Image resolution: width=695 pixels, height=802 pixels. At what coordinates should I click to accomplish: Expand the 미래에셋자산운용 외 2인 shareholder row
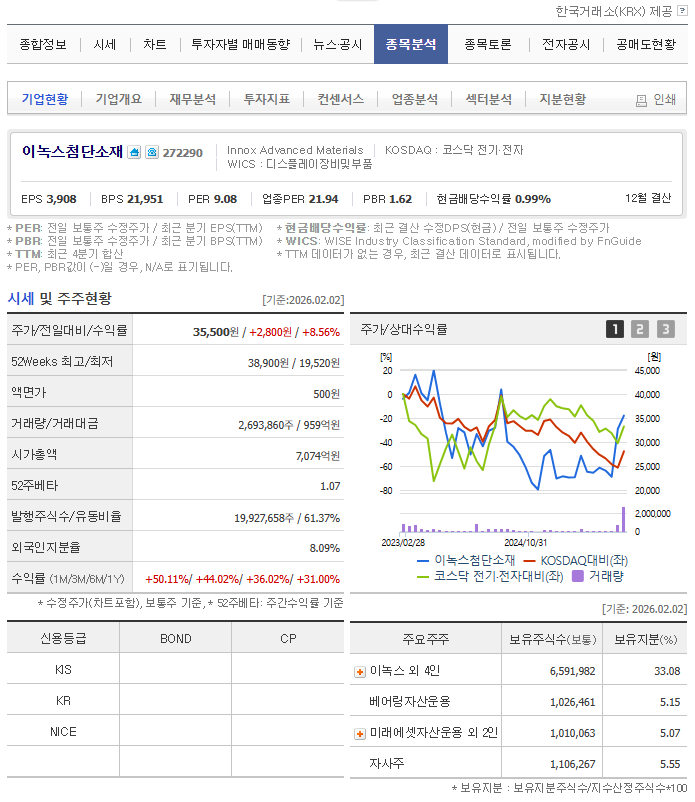coord(360,734)
